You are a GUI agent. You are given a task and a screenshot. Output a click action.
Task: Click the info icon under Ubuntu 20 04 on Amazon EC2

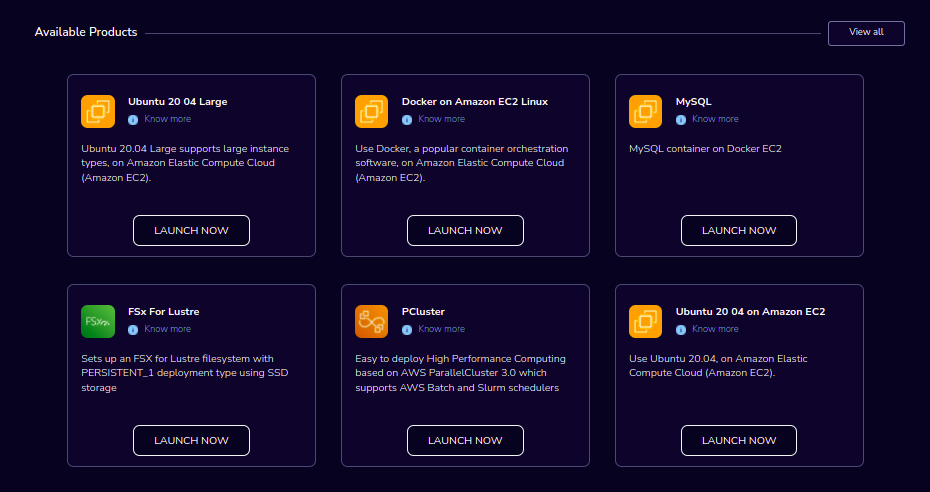[x=681, y=330]
